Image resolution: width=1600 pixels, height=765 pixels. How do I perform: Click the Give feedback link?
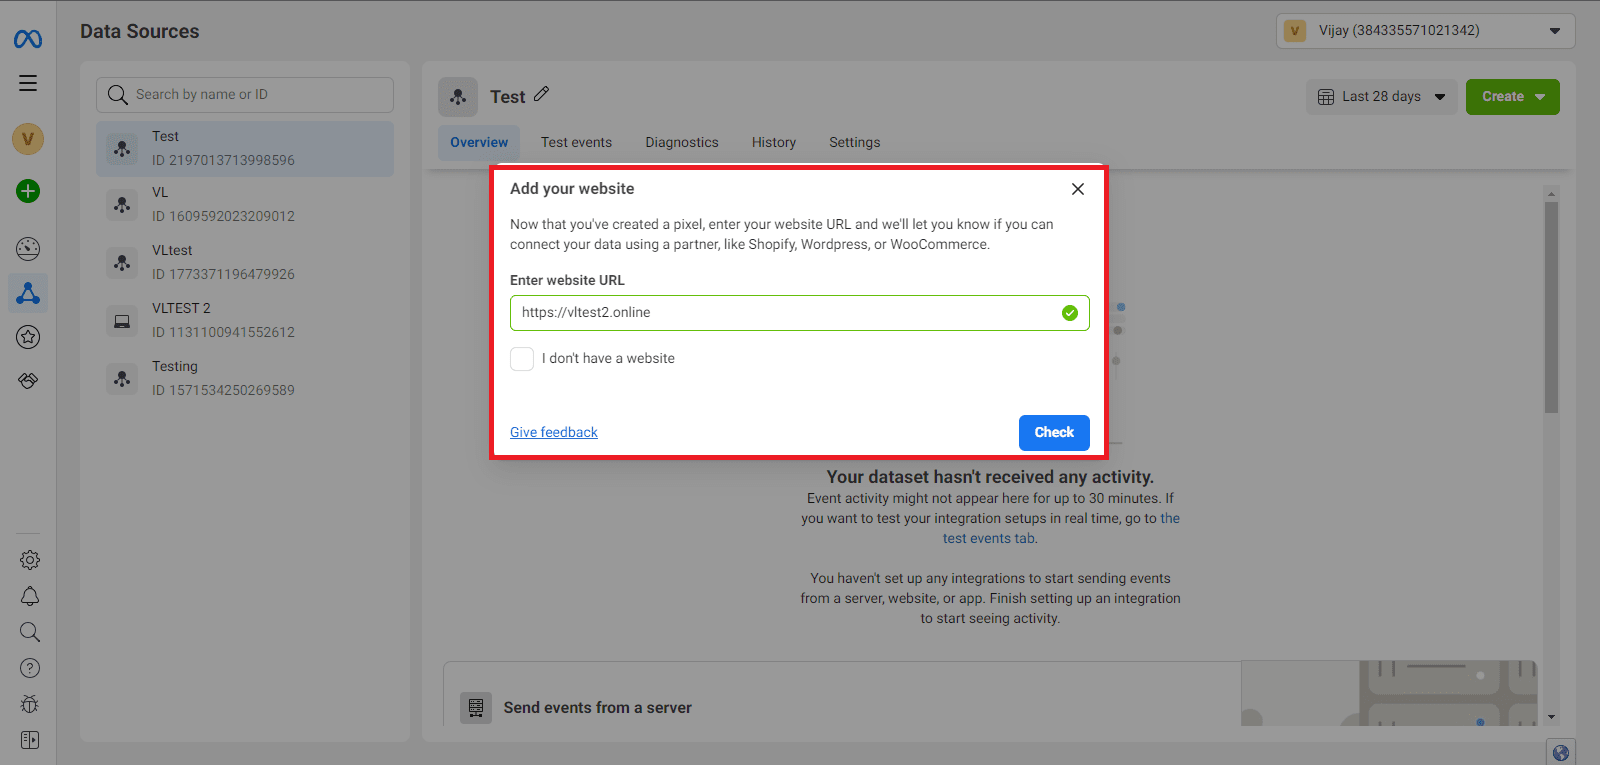554,432
